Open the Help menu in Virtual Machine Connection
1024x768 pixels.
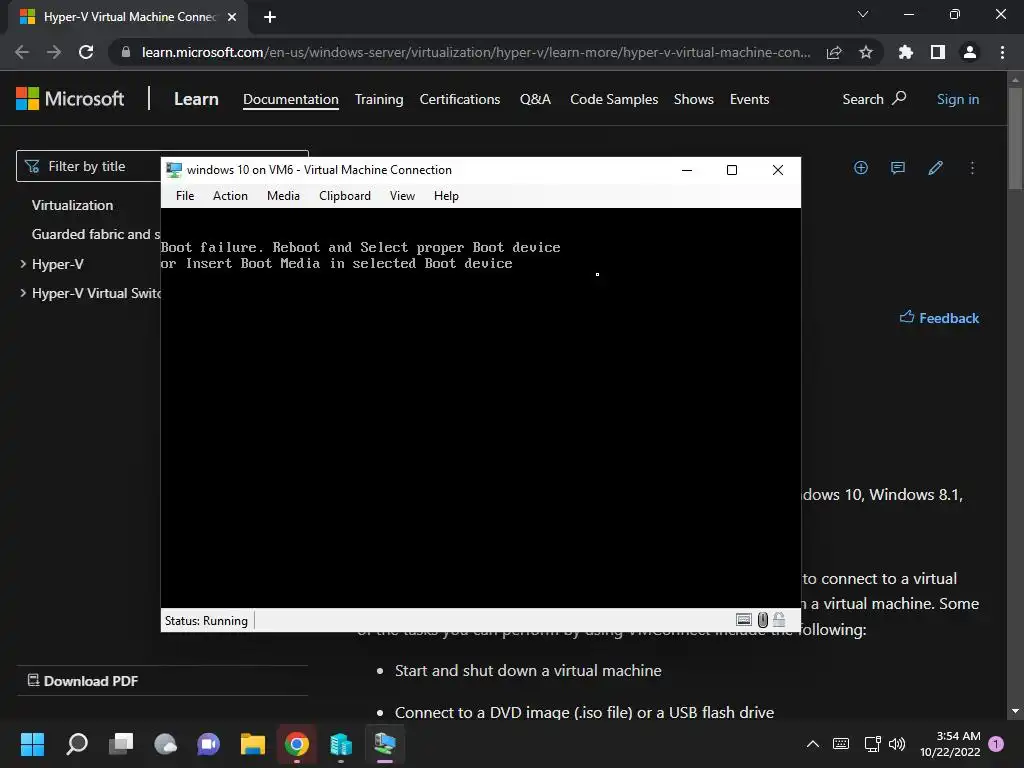click(x=446, y=196)
